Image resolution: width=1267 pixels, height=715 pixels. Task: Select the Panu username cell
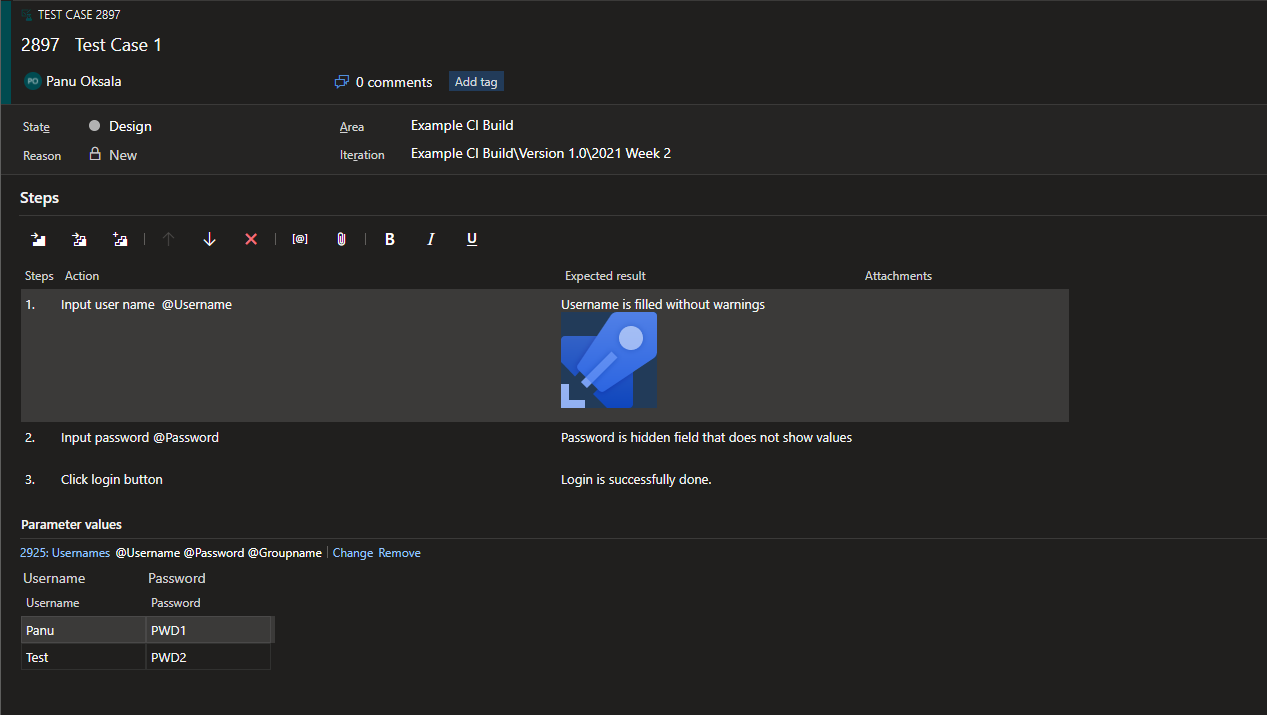(83, 630)
